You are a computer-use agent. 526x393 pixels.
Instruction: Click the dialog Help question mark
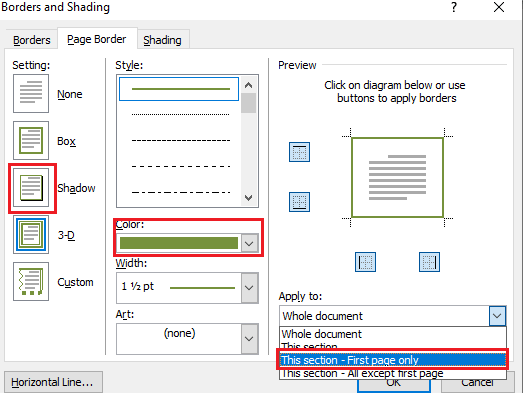[454, 7]
